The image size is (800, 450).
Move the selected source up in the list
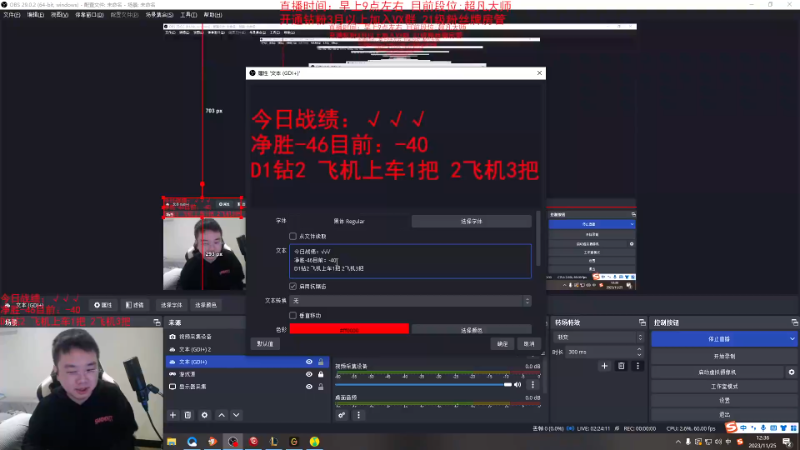pyautogui.click(x=221, y=415)
